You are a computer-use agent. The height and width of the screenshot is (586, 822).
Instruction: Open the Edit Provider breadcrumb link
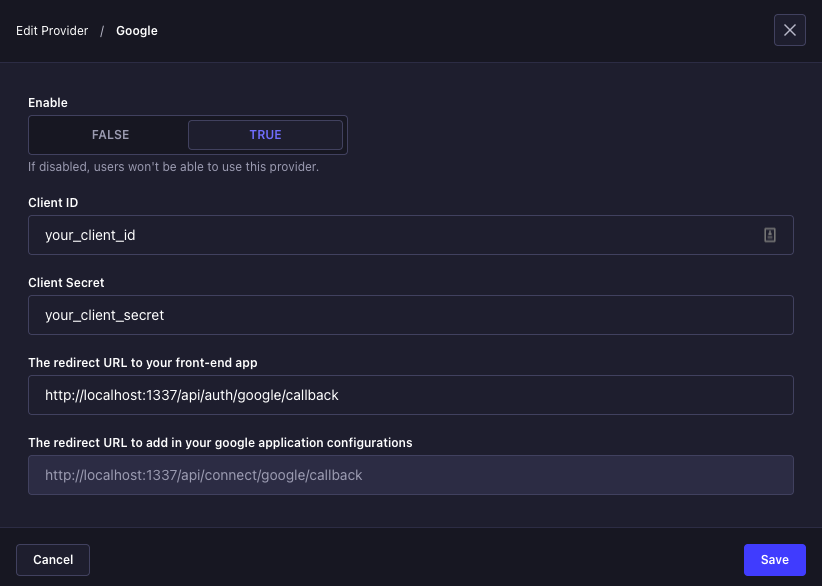(52, 30)
